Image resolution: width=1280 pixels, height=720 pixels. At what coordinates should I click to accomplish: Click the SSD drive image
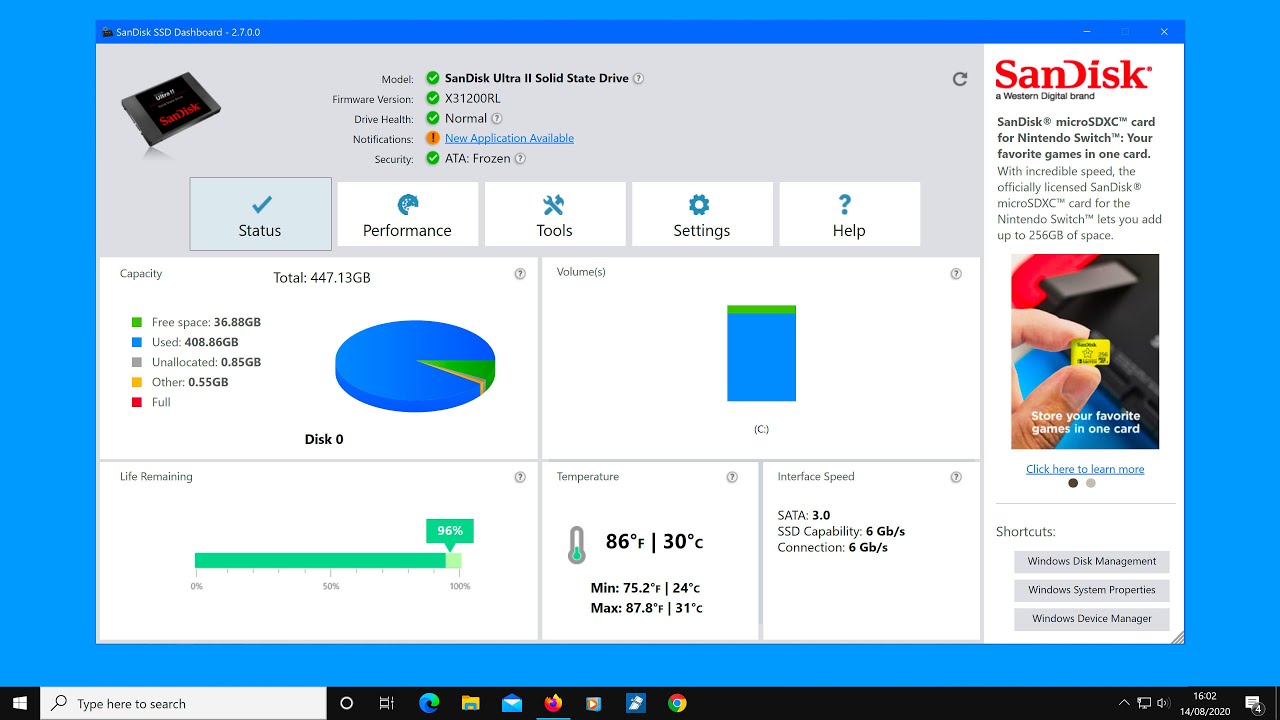click(x=171, y=110)
